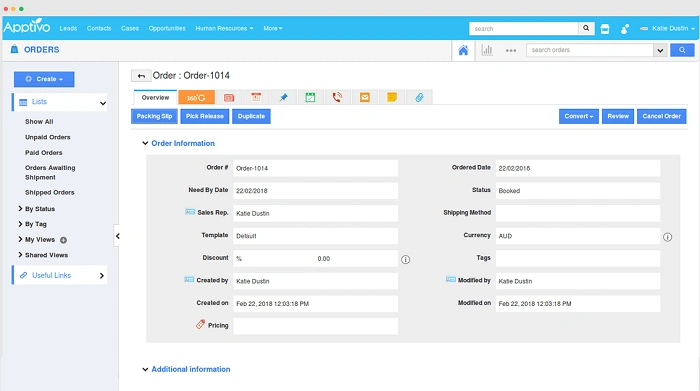Click the Review button
The image size is (700, 391).
tap(618, 116)
